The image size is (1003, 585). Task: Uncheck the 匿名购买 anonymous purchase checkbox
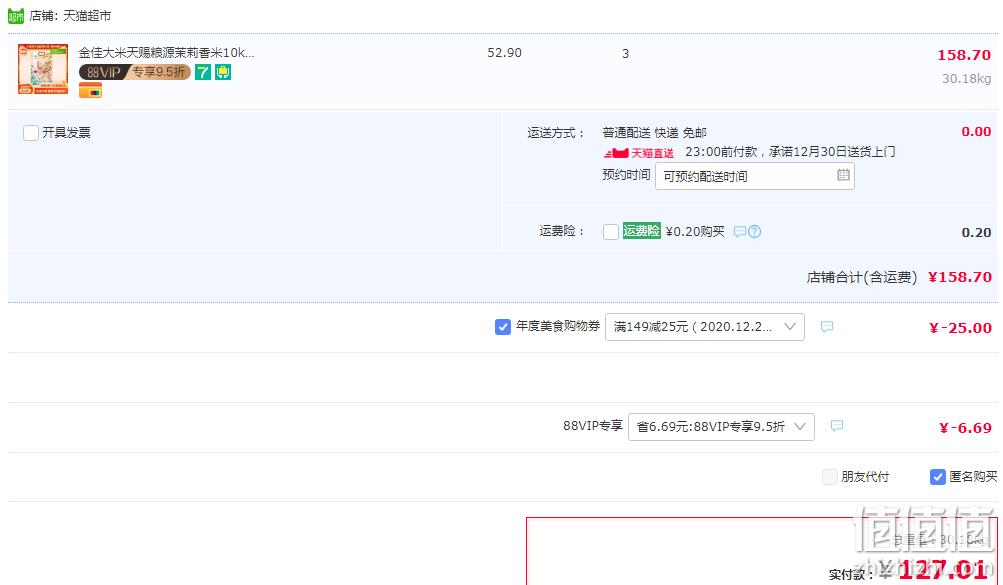pos(938,477)
